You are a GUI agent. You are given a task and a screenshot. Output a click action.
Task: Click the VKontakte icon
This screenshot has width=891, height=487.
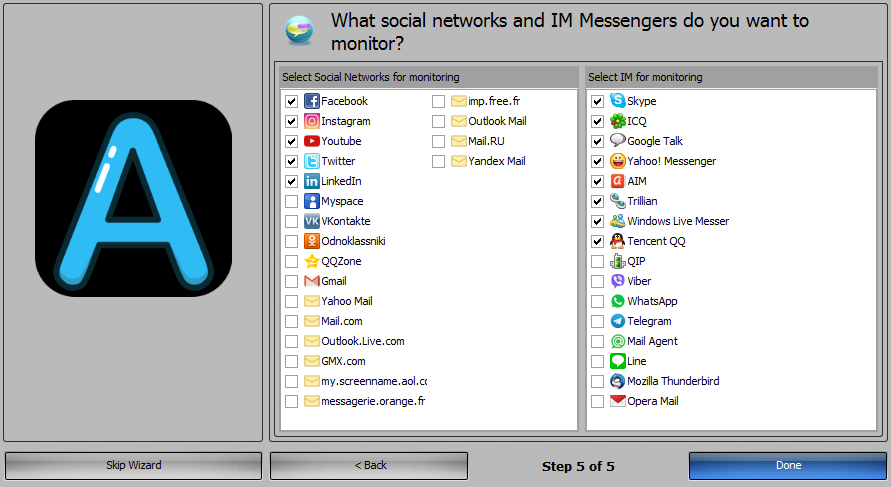[312, 221]
